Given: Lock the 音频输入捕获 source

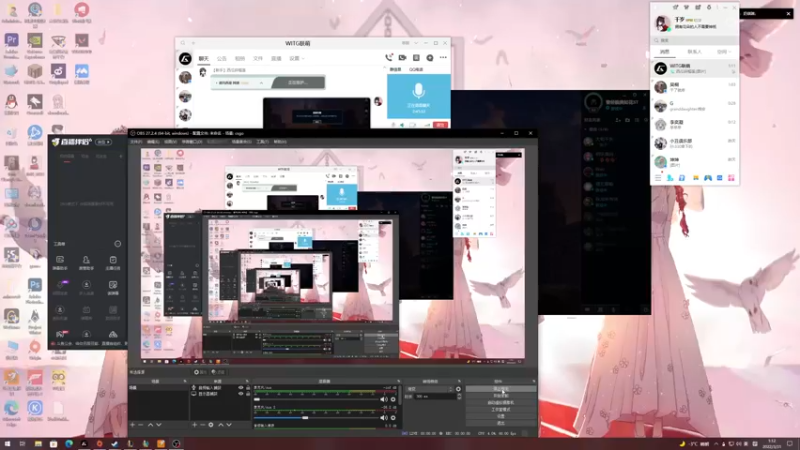Looking at the screenshot, I should (248, 388).
